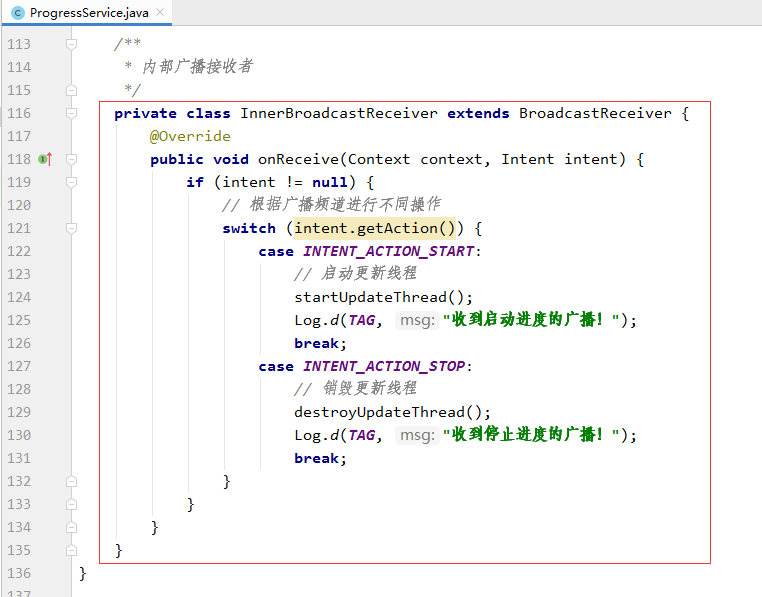This screenshot has height=597, width=762.
Task: Fold the if block at line 119
Action: [71, 182]
